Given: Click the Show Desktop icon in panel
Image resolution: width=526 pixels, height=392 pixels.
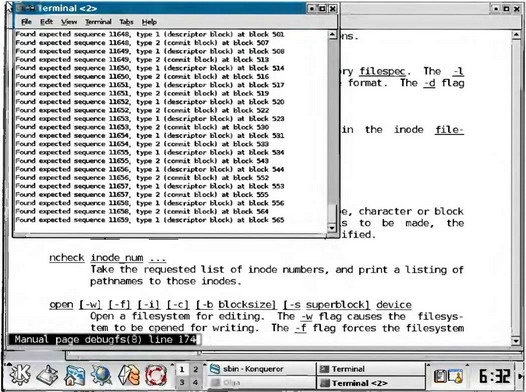Looking at the screenshot, I should click(47, 375).
